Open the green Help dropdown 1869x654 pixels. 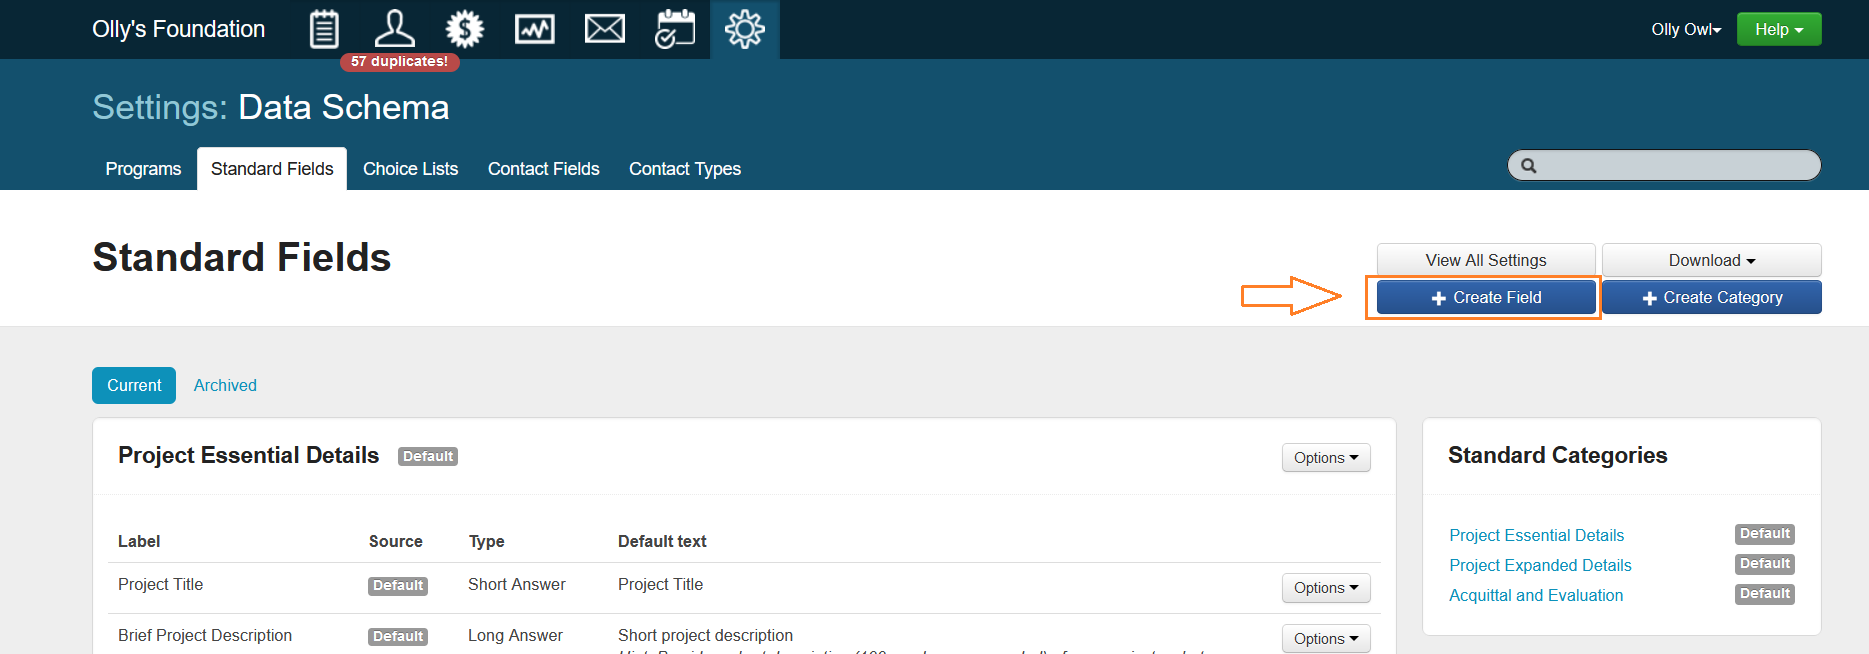[x=1779, y=29]
